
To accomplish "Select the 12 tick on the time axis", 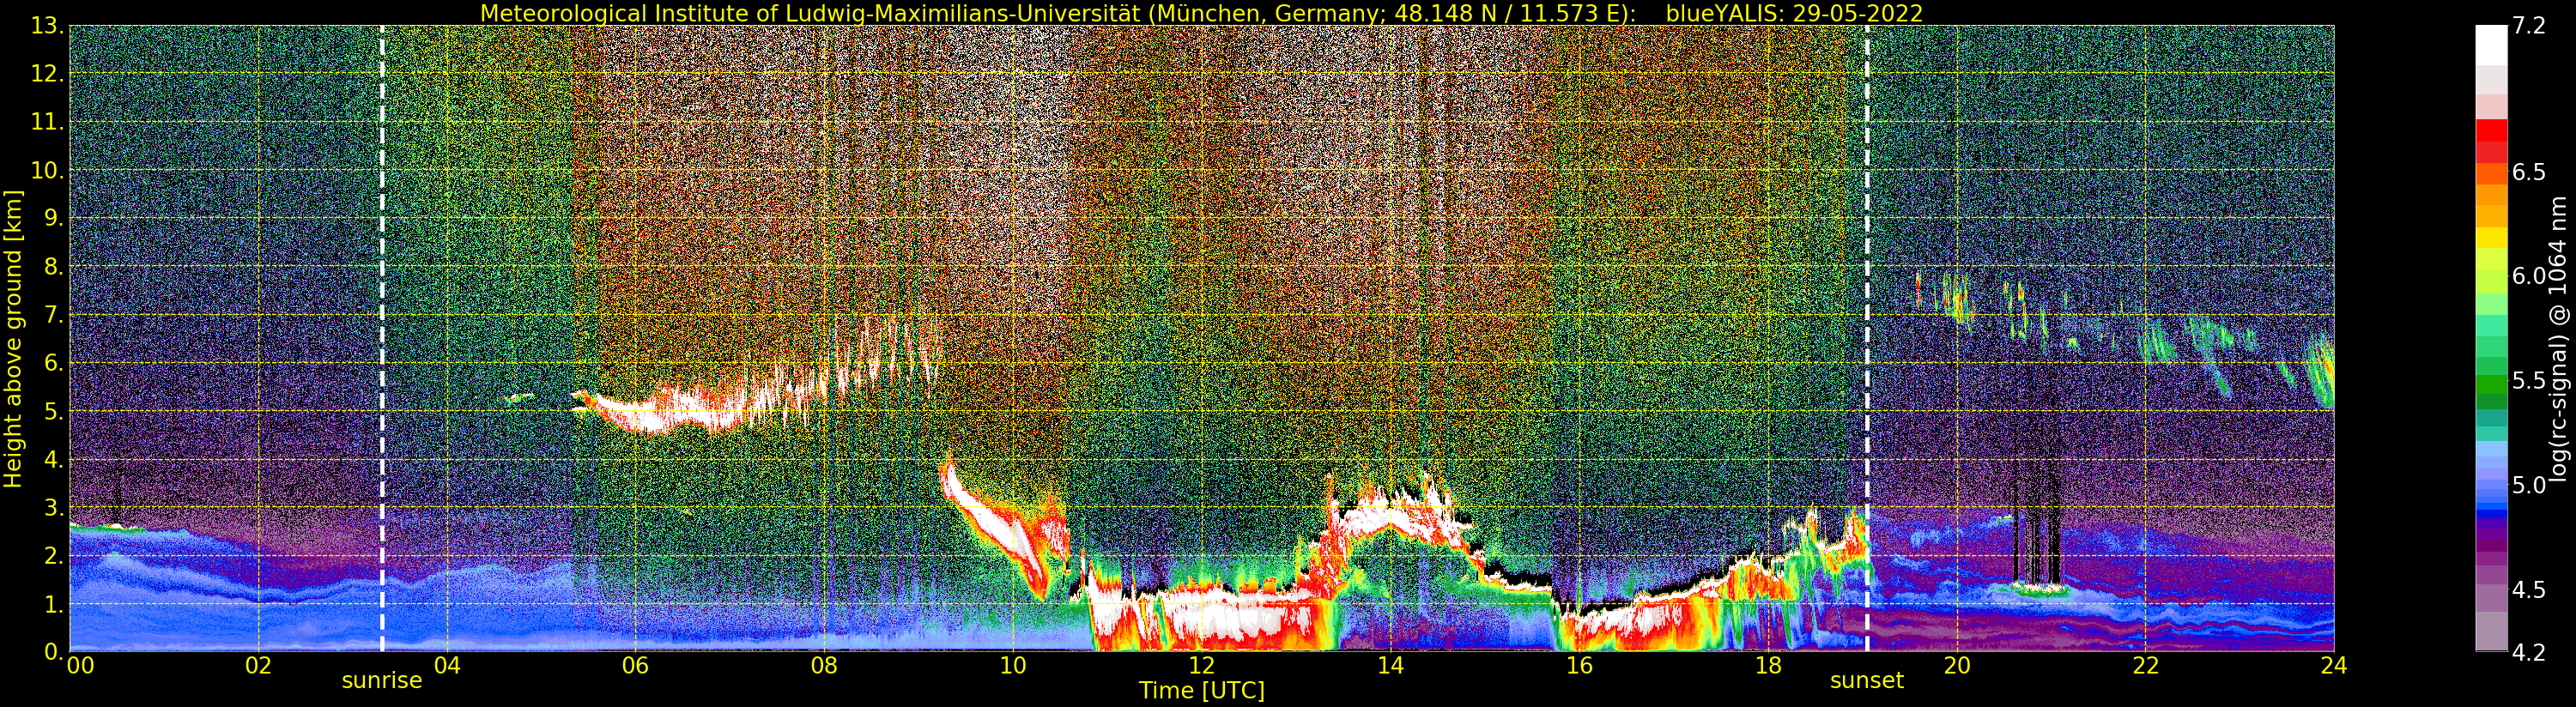I will click(1201, 665).
